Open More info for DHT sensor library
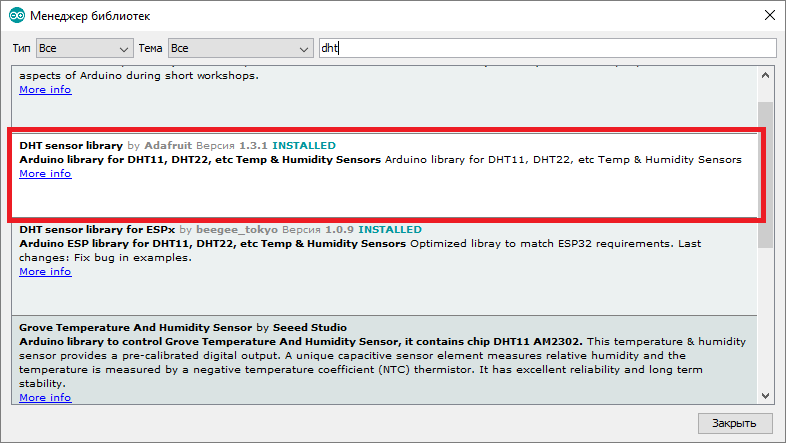This screenshot has height=443, width=786. (45, 173)
